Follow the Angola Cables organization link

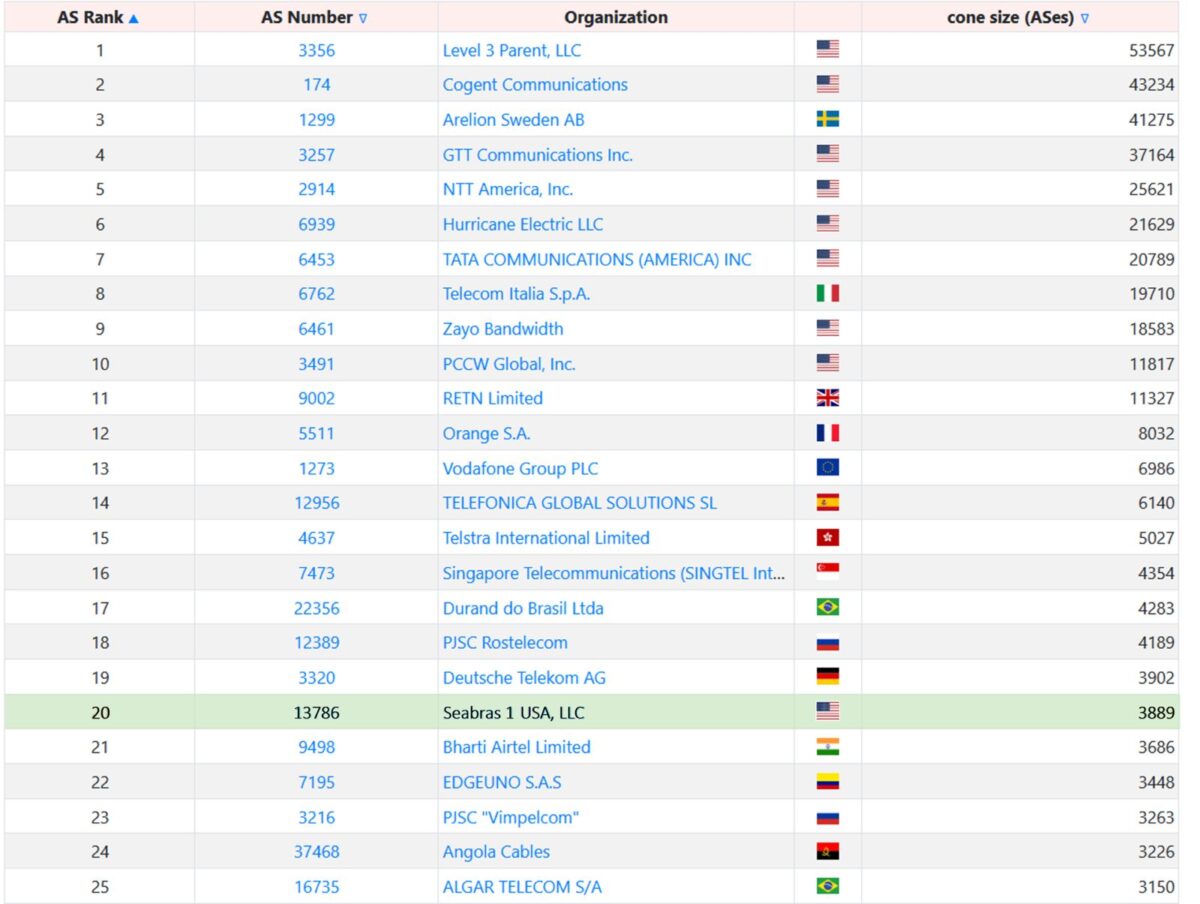496,852
